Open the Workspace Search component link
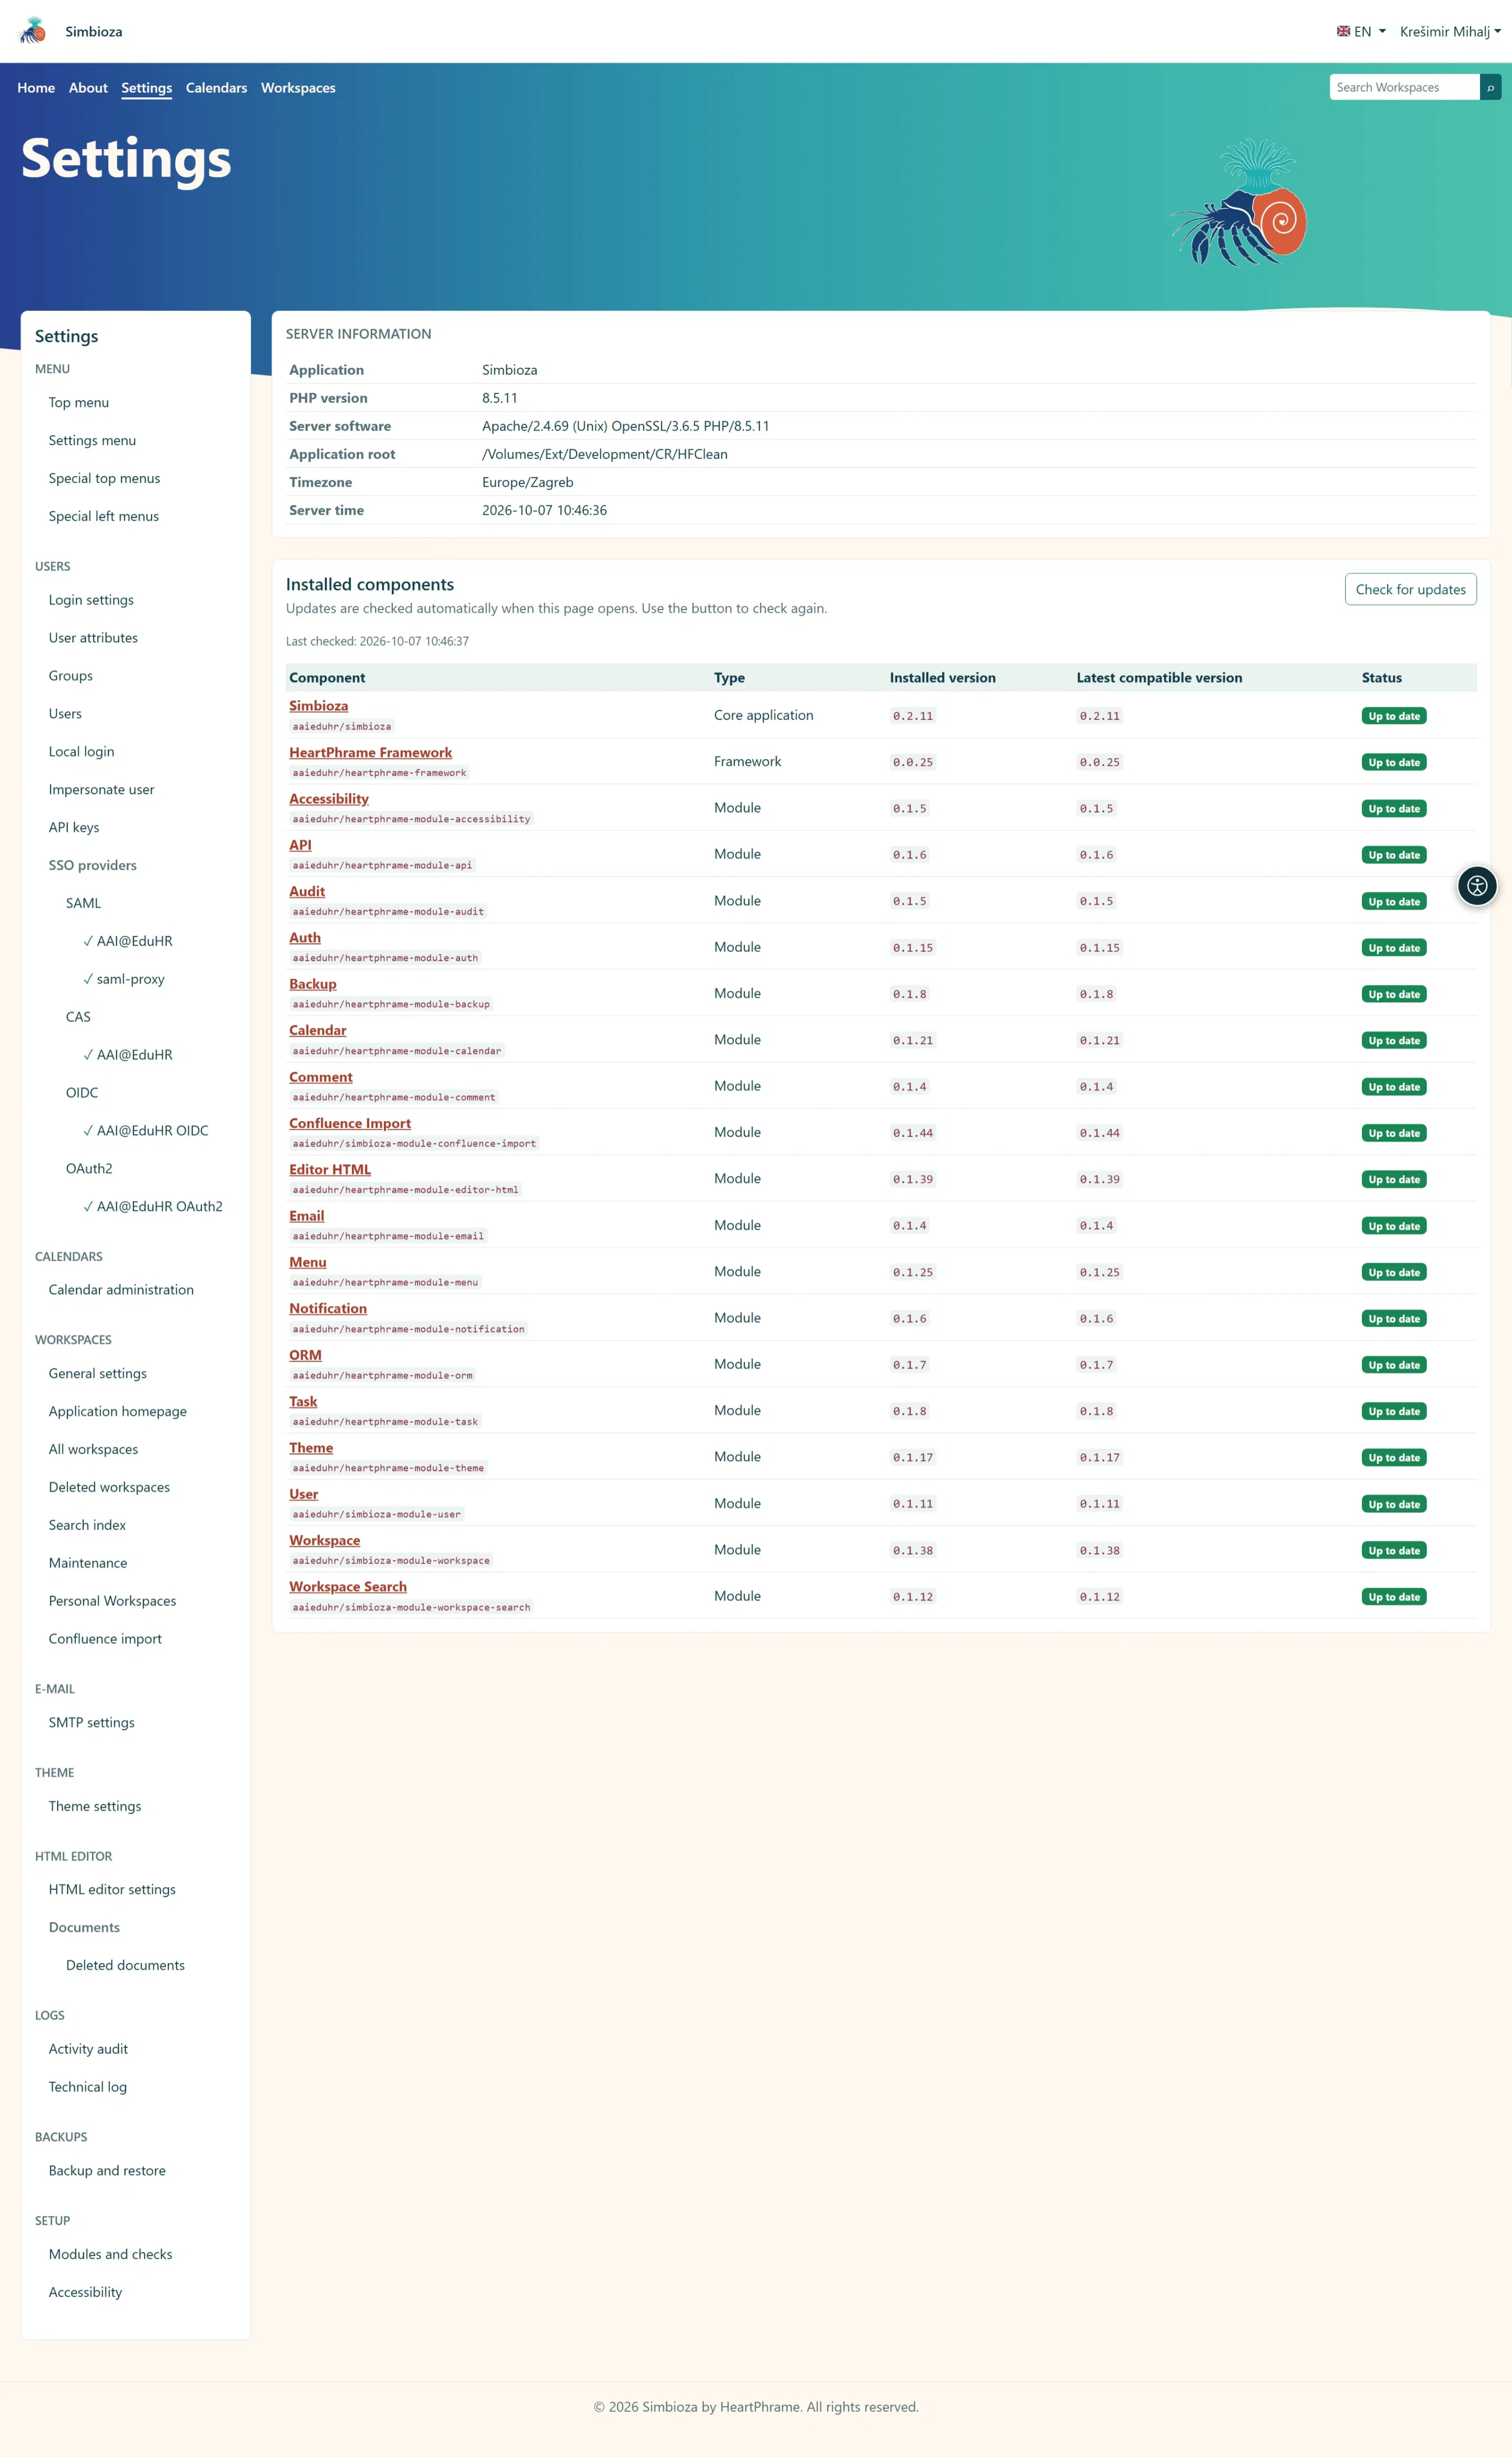This screenshot has height=2457, width=1512. (x=348, y=1586)
